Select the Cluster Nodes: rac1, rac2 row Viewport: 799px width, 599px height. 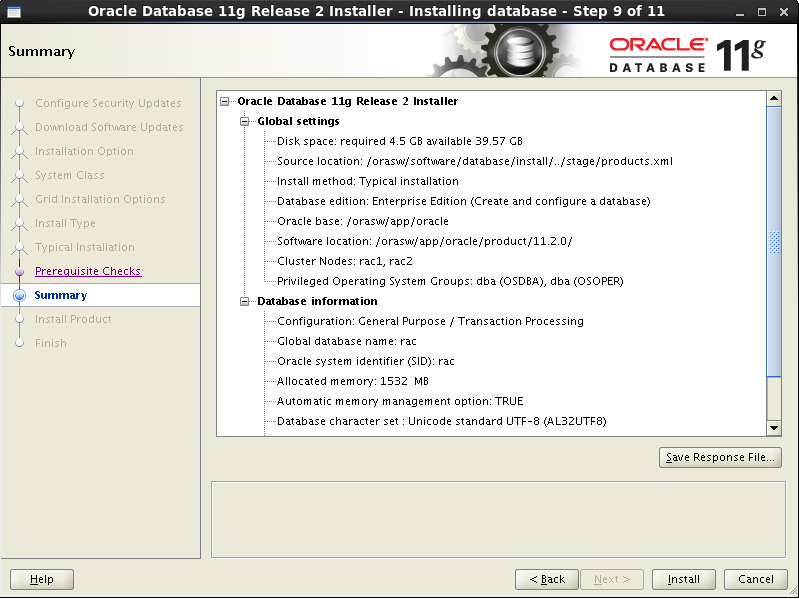(x=344, y=261)
